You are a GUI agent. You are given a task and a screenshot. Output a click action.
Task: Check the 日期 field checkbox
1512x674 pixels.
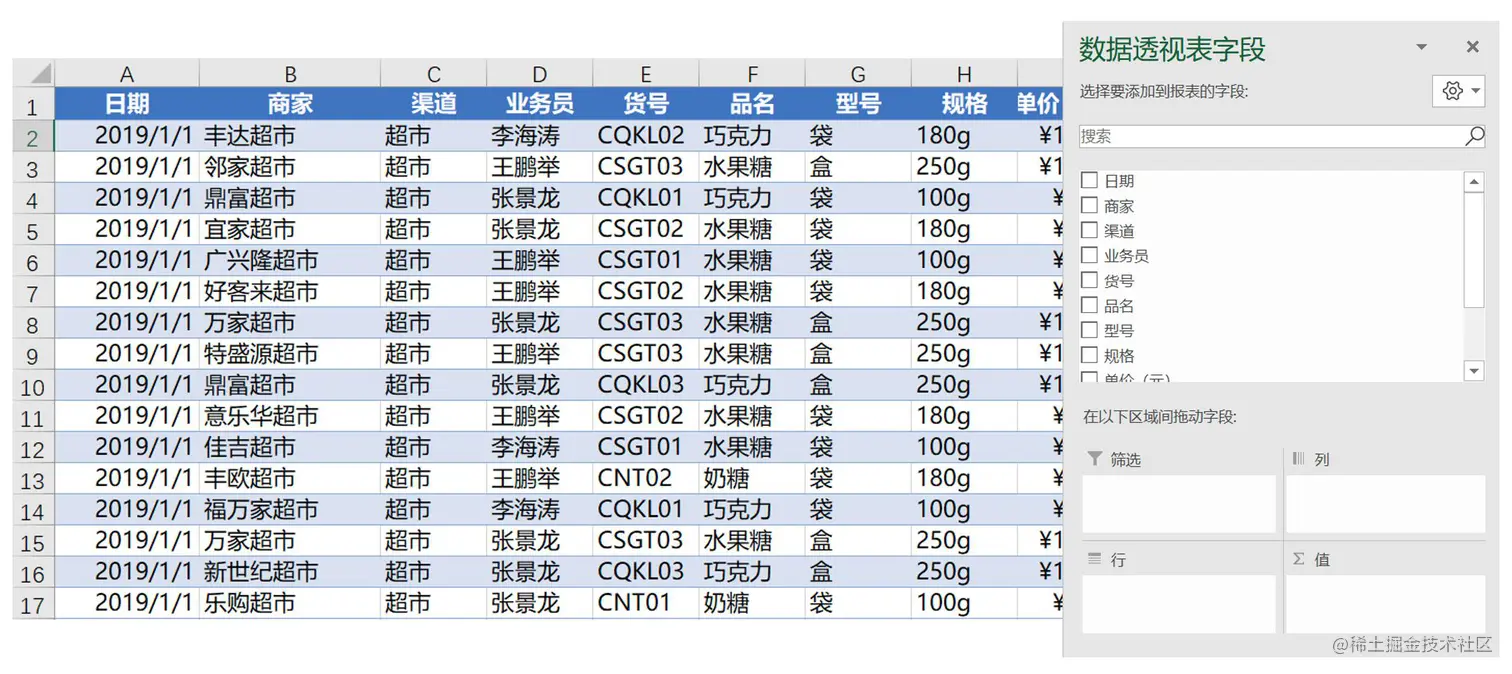coord(1090,180)
